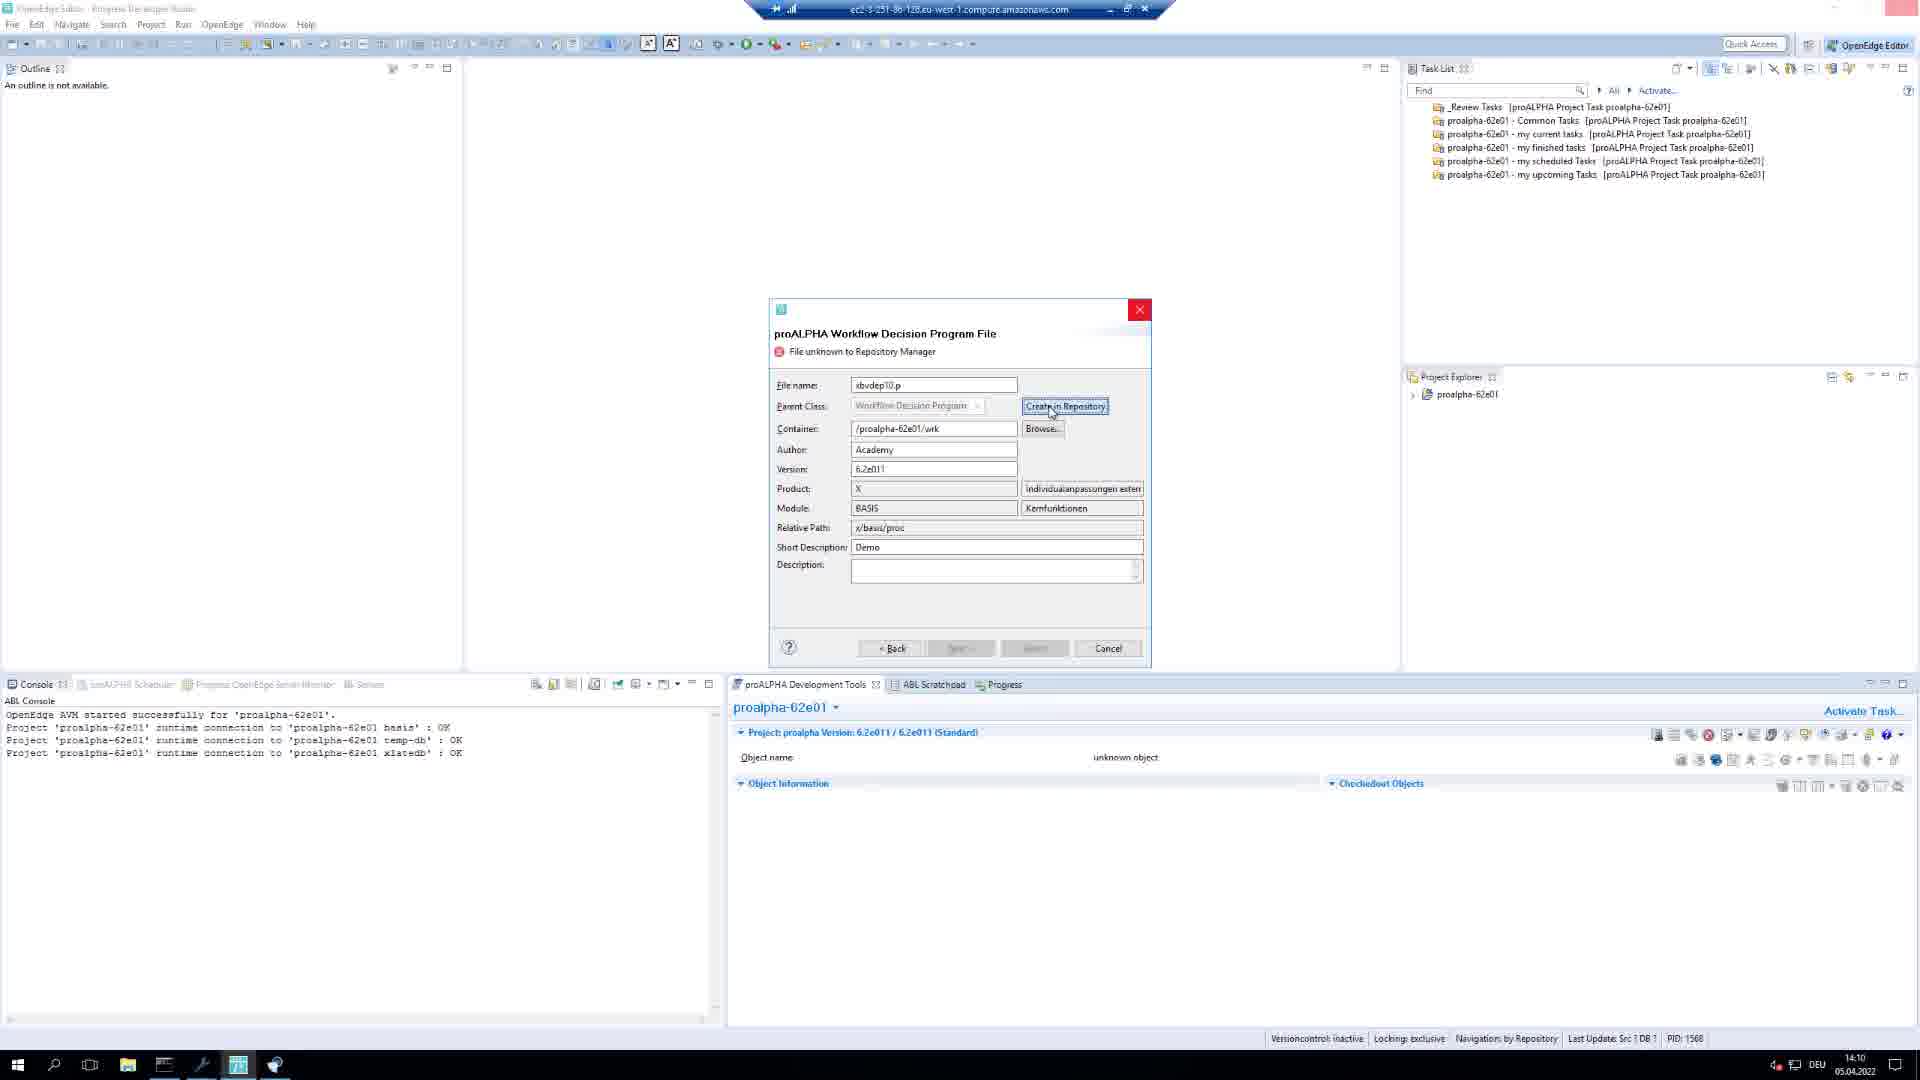Click the Debug bug toolbar icon
This screenshot has height=1080, width=1920.
[717, 44]
